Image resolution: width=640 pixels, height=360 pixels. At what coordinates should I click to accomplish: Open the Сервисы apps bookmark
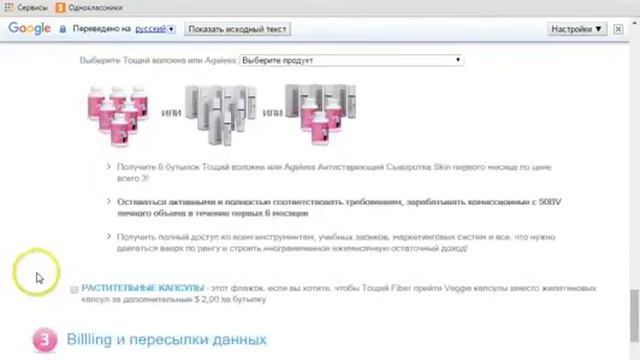click(26, 7)
